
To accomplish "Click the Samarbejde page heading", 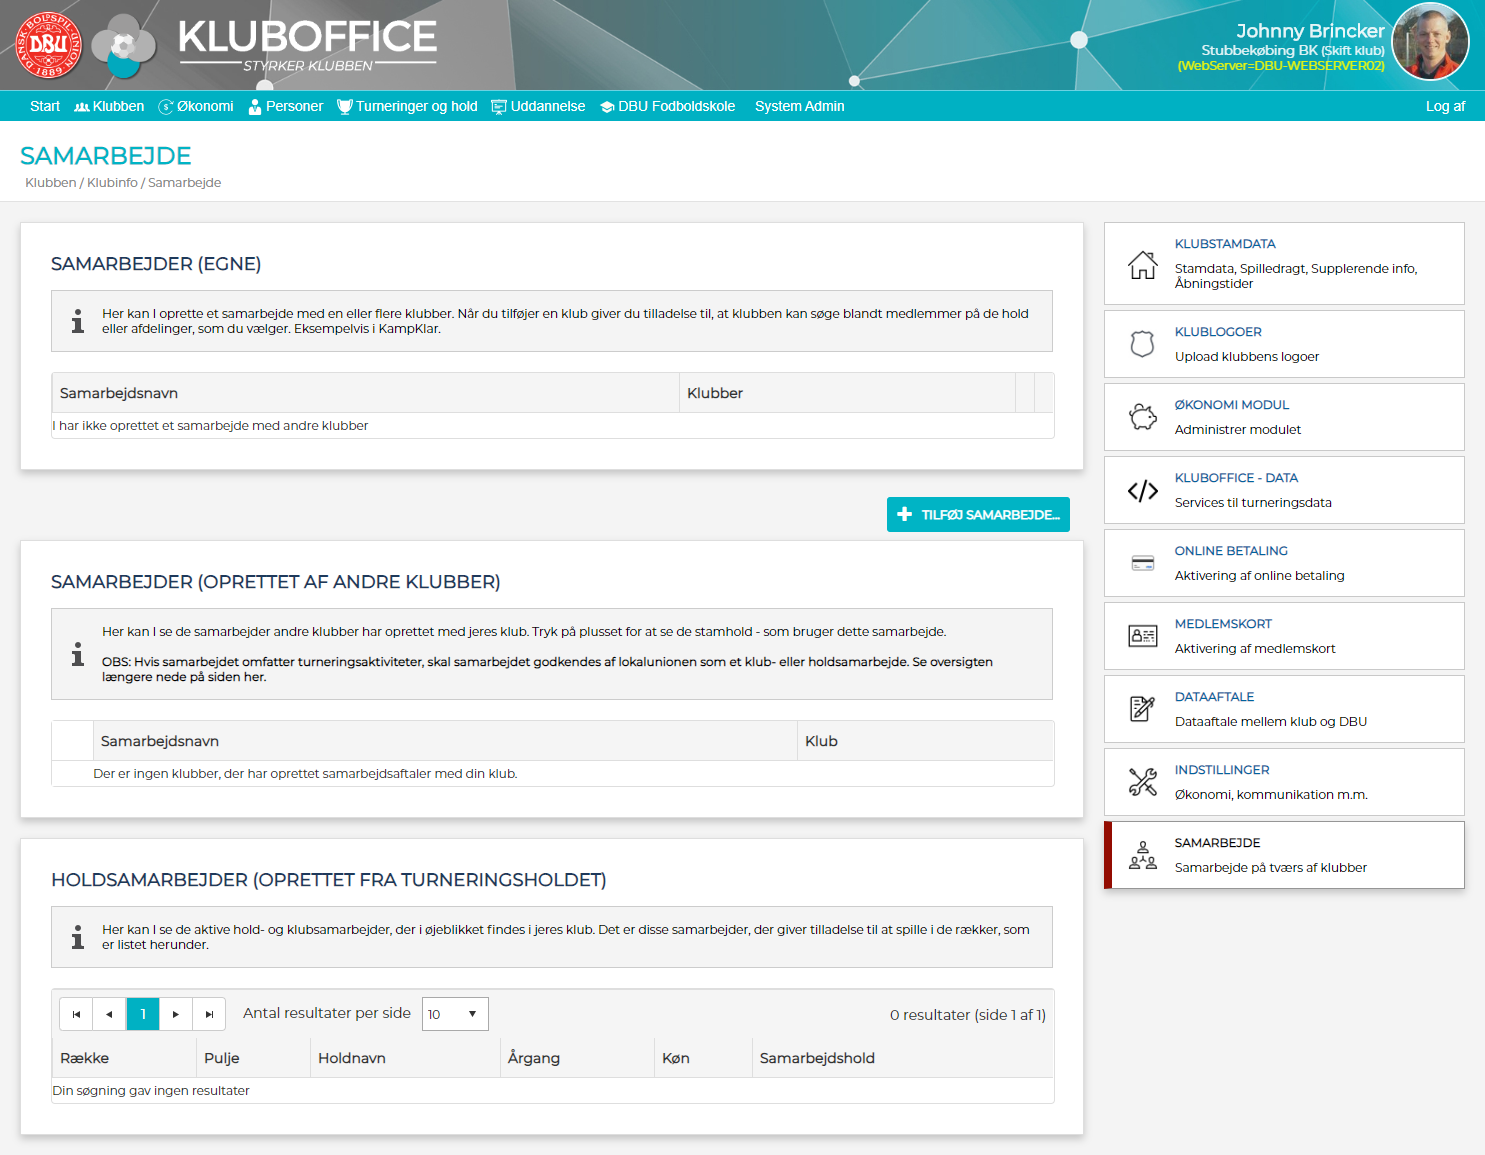I will point(106,156).
